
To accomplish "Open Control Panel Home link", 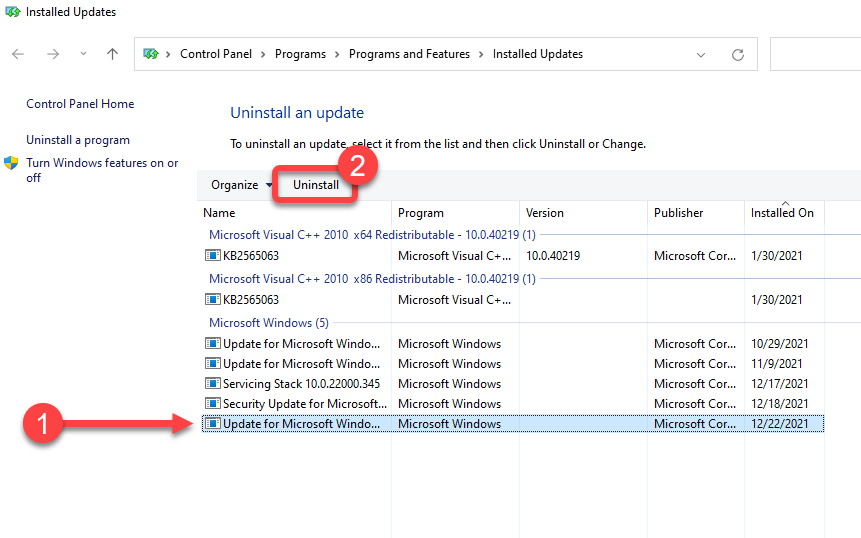I will 80,104.
